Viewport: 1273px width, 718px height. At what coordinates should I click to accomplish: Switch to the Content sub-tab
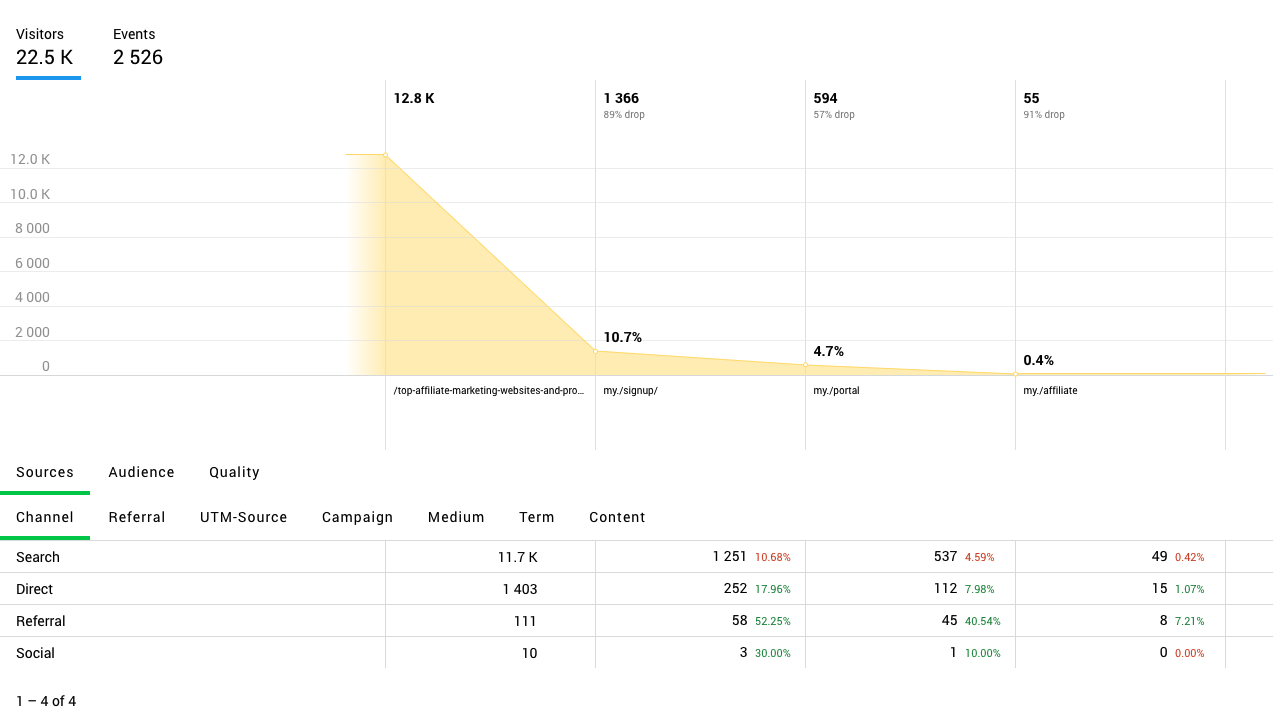click(x=617, y=517)
